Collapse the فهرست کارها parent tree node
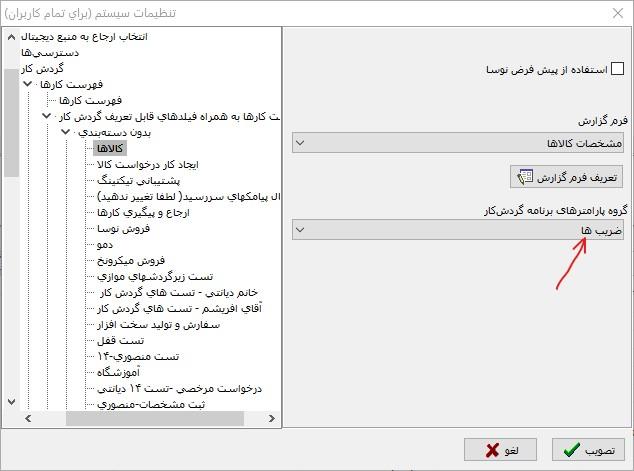 [28, 86]
